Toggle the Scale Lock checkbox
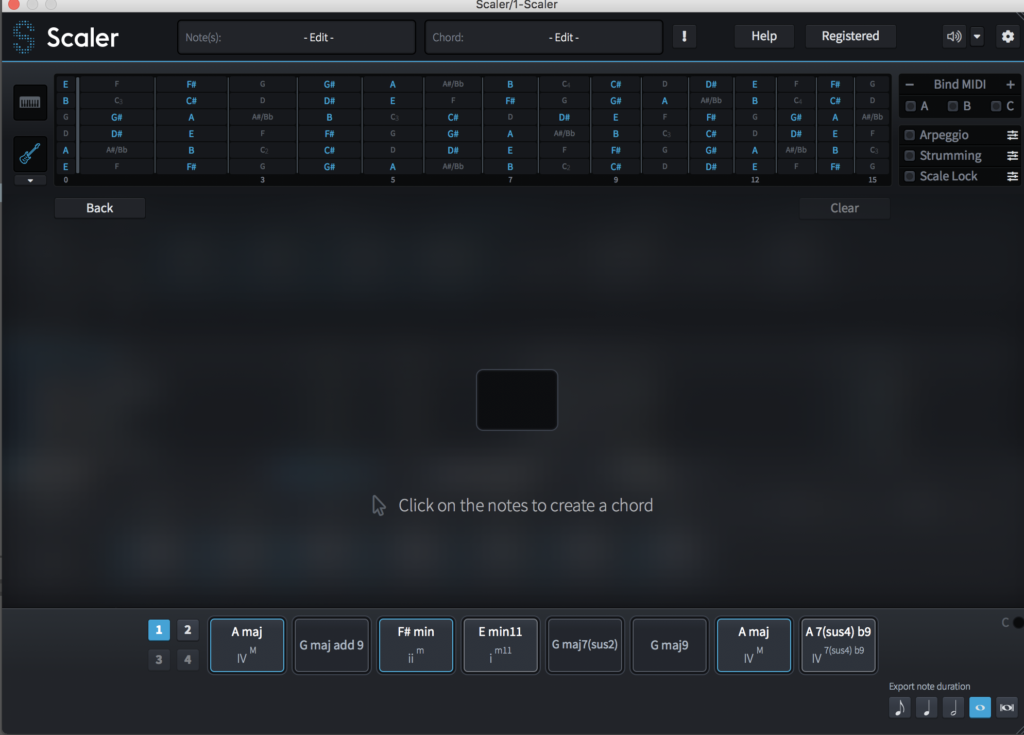 click(909, 176)
